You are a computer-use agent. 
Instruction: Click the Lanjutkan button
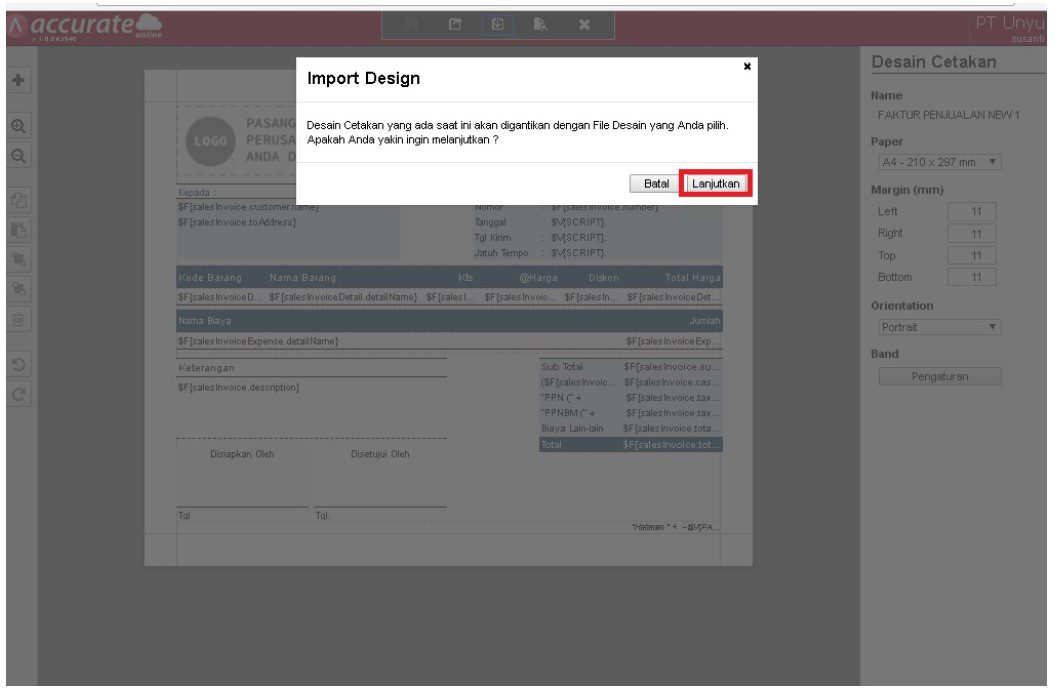(x=715, y=183)
